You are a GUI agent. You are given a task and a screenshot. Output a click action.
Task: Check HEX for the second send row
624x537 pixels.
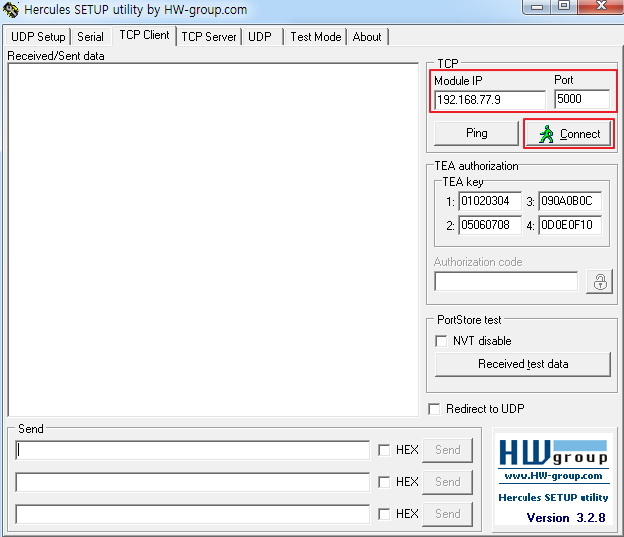(x=384, y=482)
